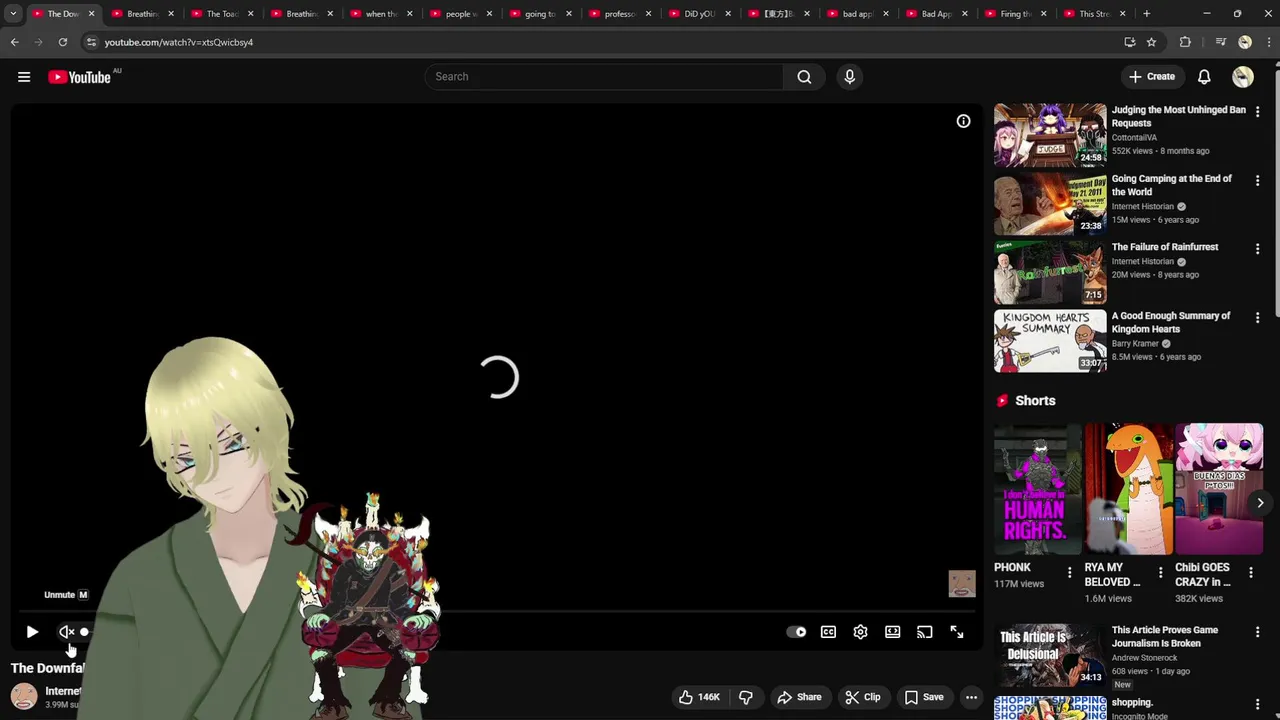The width and height of the screenshot is (1280, 720).
Task: Cast video to TV
Action: [x=924, y=632]
